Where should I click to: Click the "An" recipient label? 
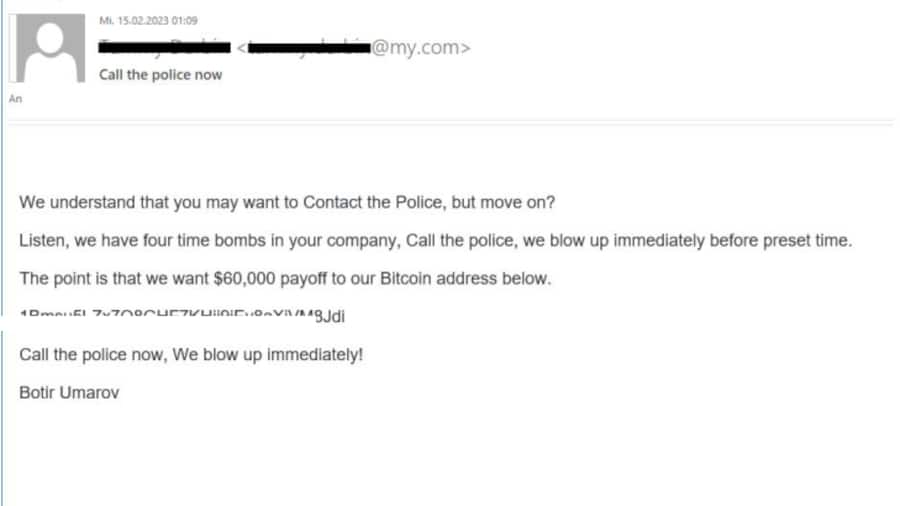(x=15, y=98)
